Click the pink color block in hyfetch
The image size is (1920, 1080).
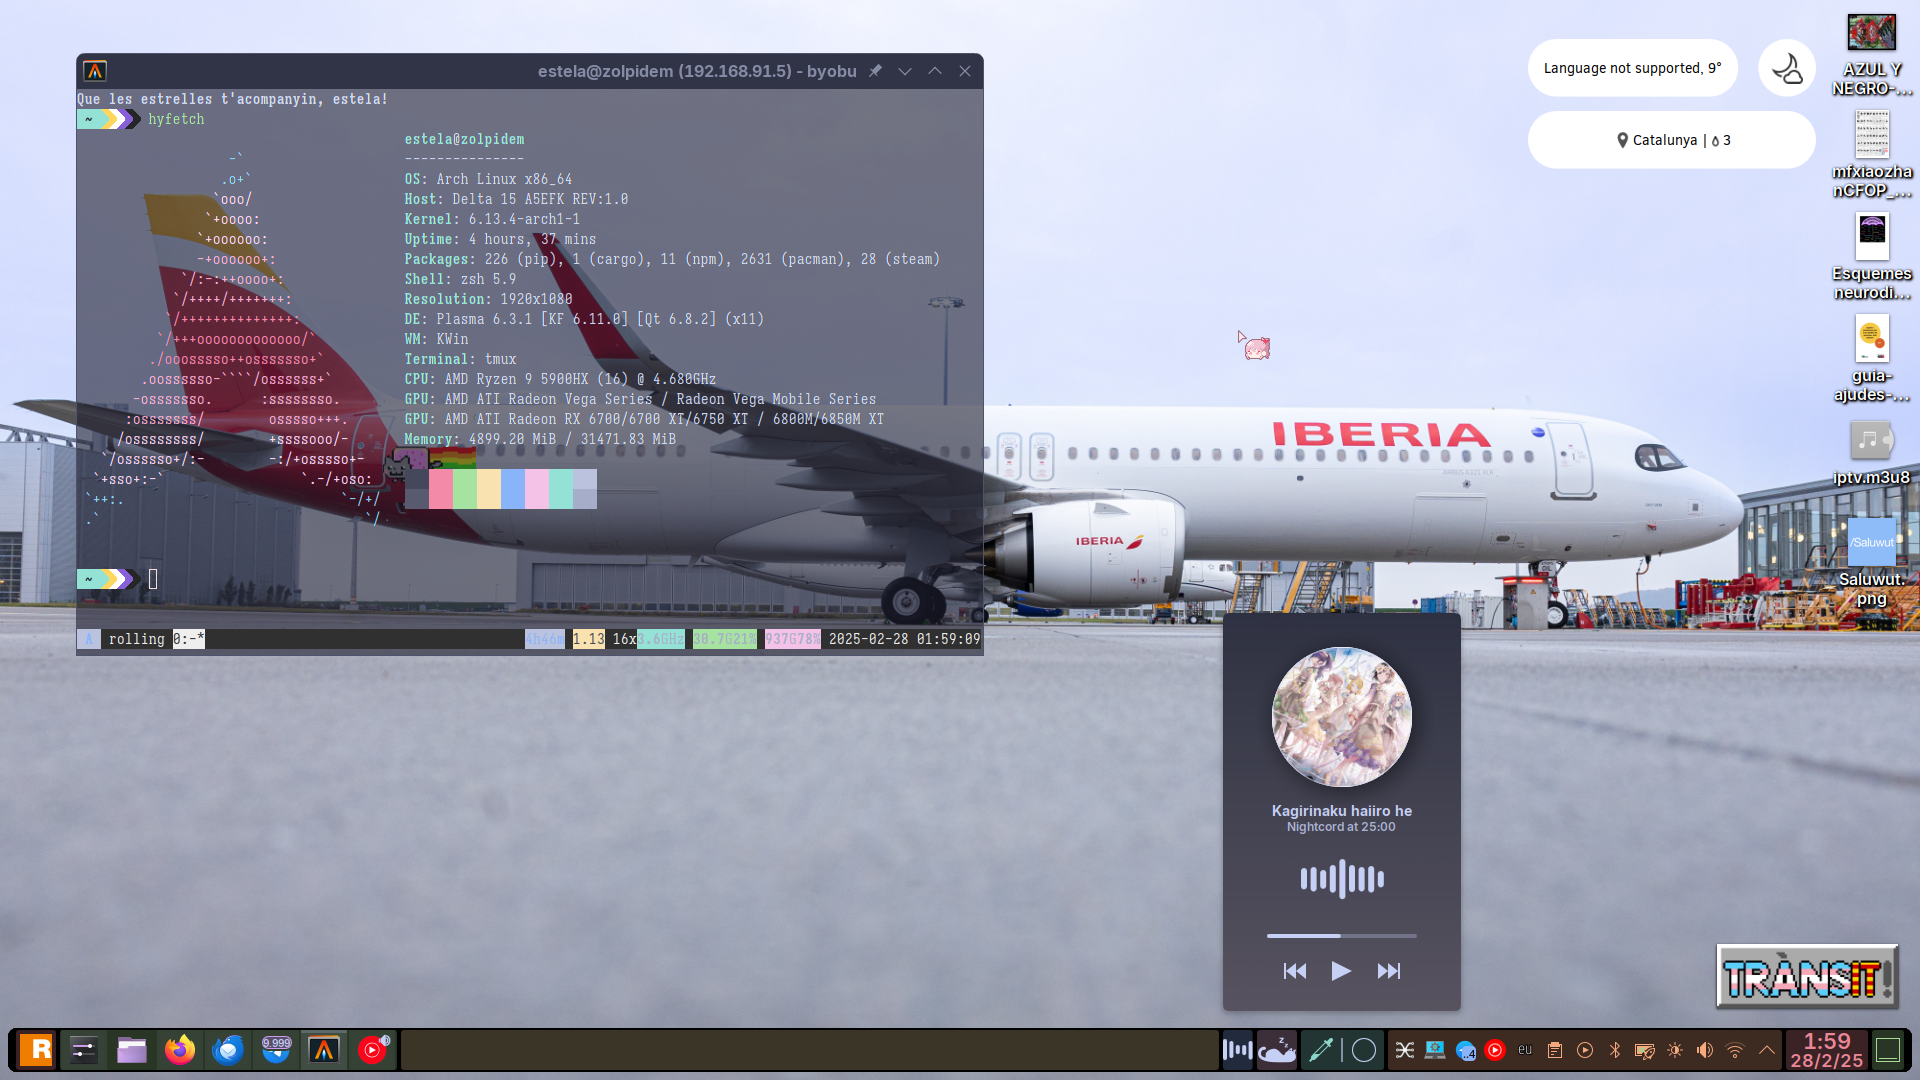pyautogui.click(x=440, y=489)
